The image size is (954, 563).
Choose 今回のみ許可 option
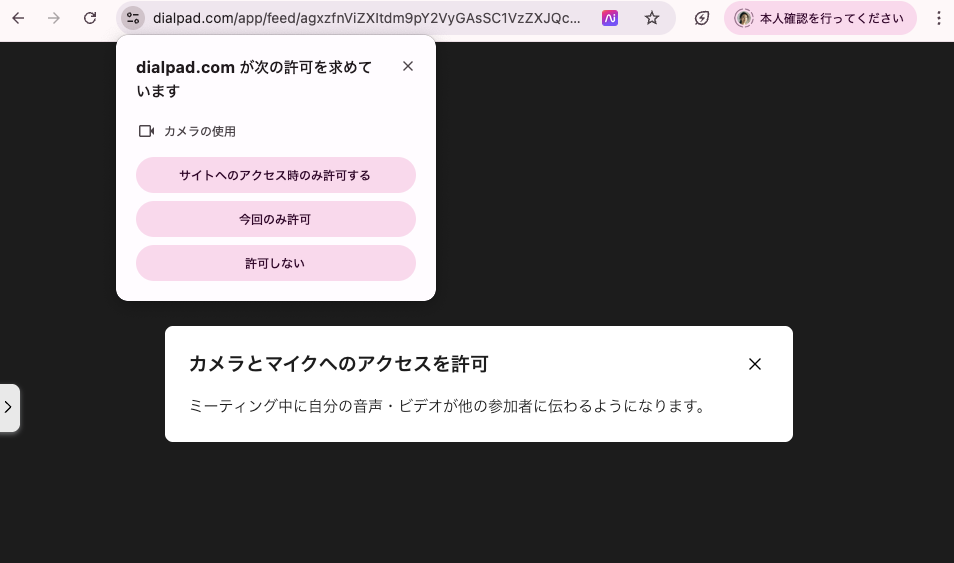pyautogui.click(x=275, y=219)
